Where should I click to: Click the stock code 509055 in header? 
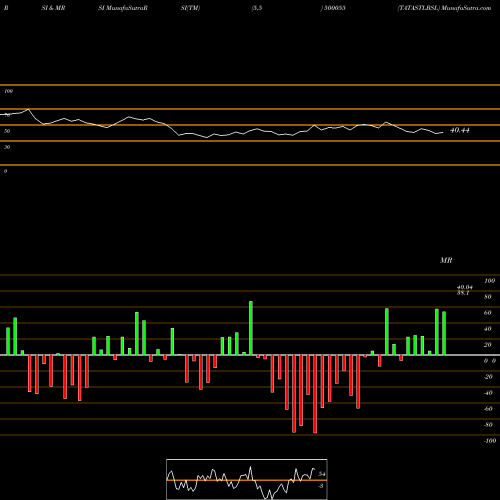coord(334,8)
